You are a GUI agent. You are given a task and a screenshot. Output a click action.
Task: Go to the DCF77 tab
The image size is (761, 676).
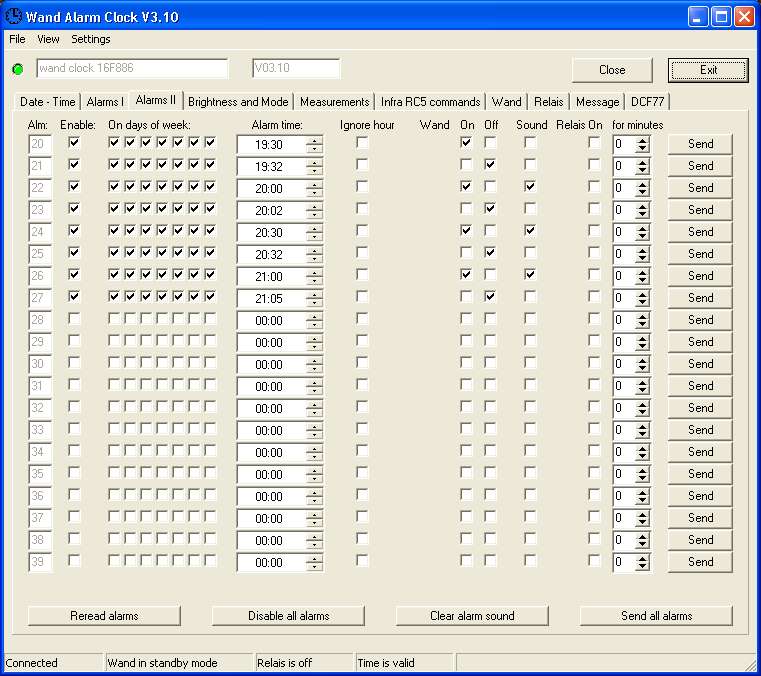pos(647,102)
